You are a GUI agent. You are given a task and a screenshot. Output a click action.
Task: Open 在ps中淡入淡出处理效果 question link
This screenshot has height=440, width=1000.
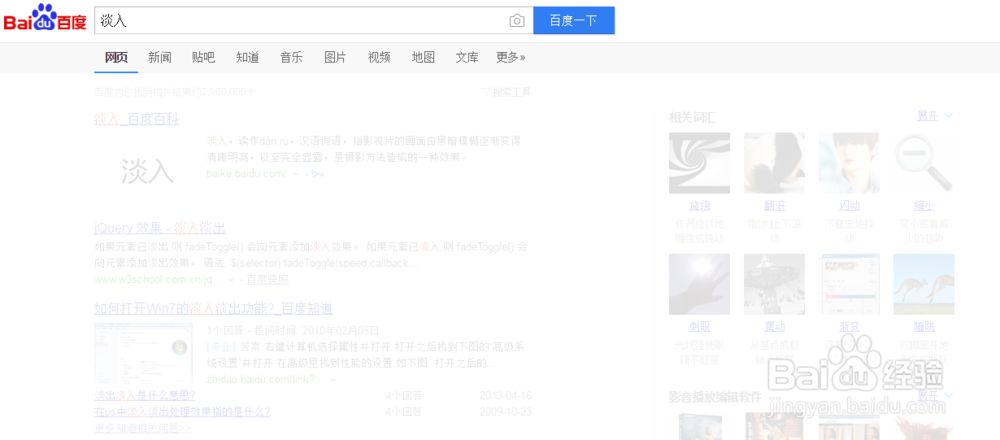(x=182, y=412)
